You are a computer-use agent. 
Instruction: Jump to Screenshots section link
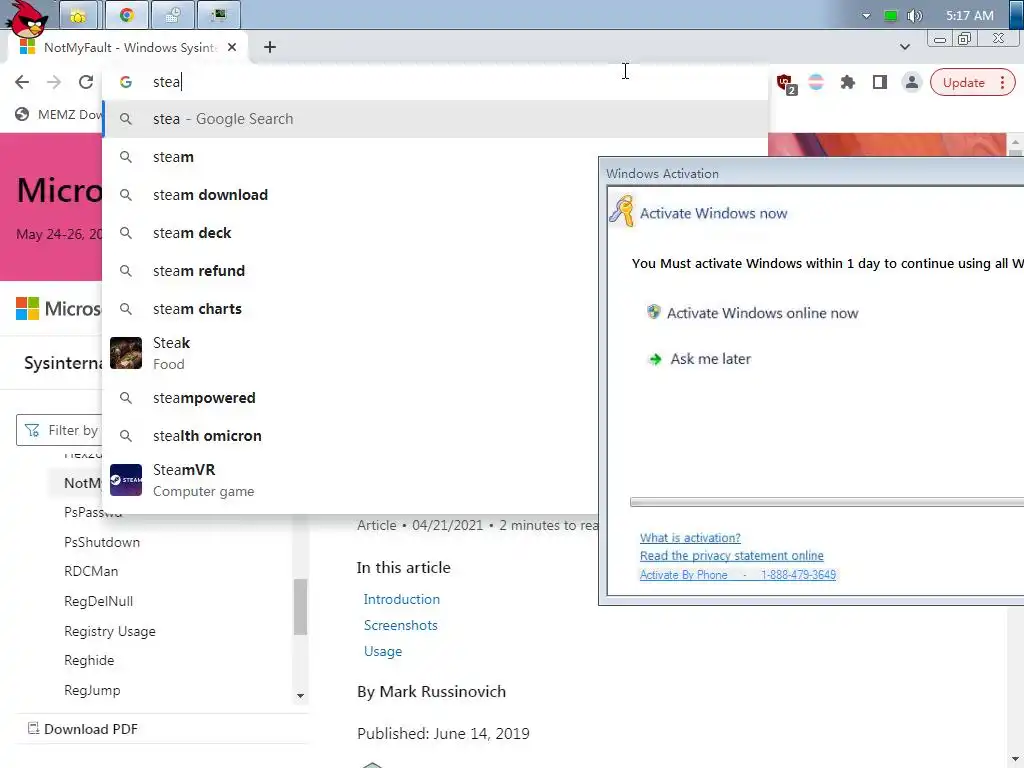400,625
